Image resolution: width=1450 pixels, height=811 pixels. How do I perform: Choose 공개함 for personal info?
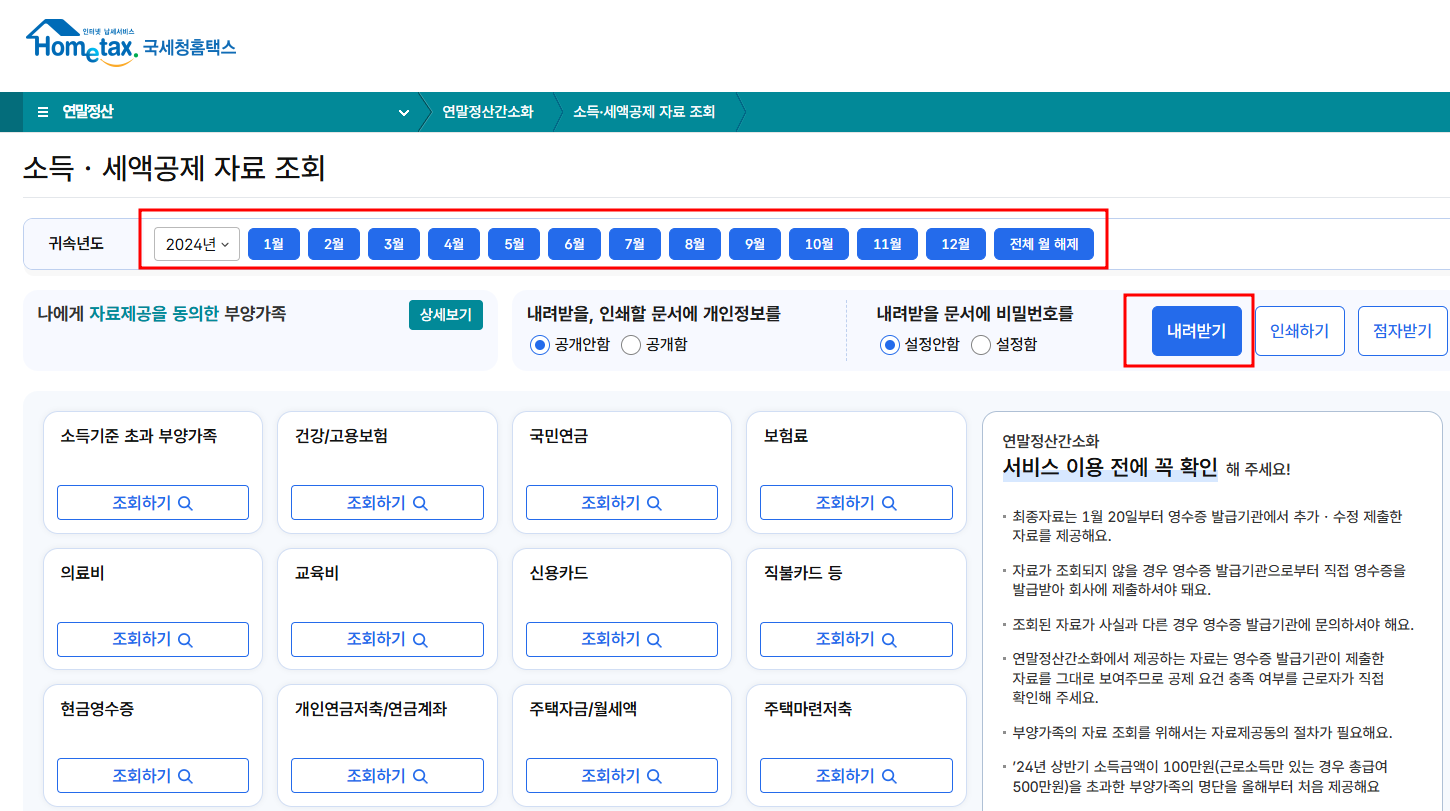654,344
